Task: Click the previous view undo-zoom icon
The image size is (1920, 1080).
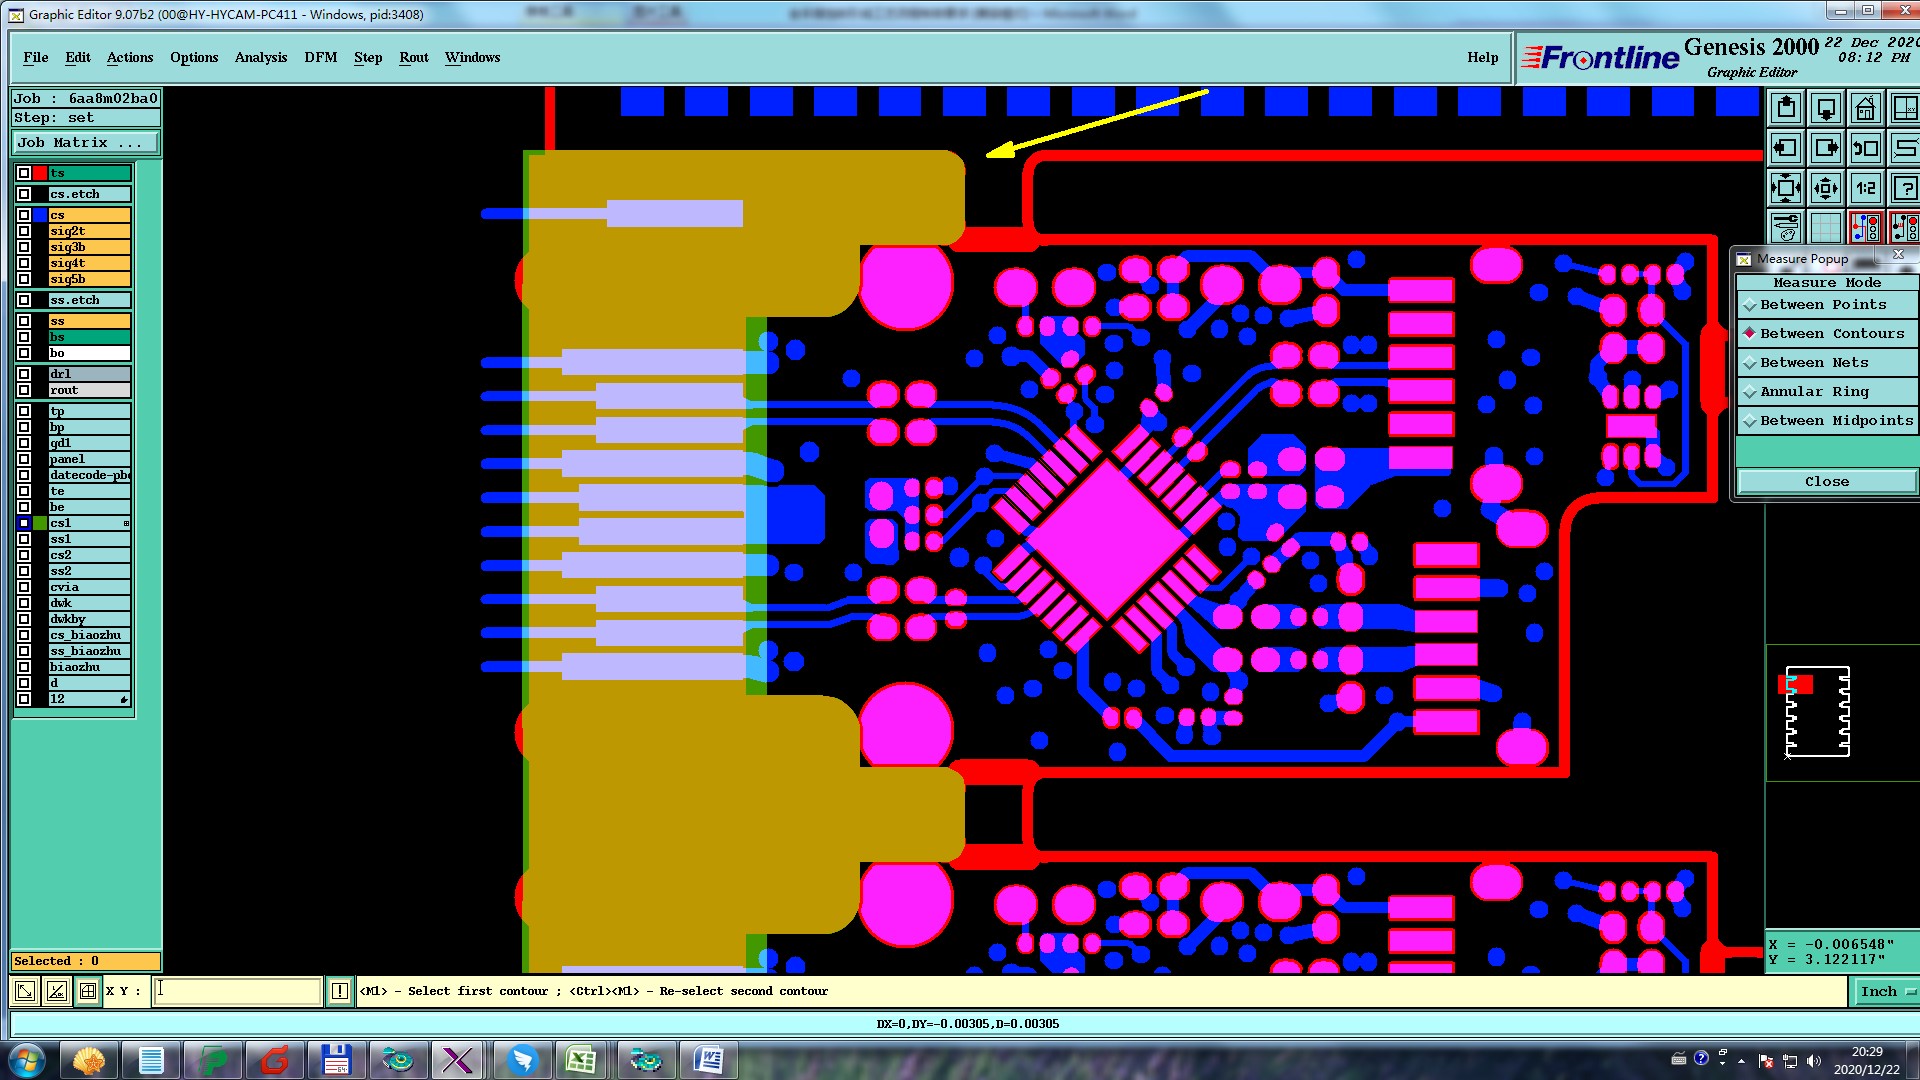Action: tap(1865, 148)
